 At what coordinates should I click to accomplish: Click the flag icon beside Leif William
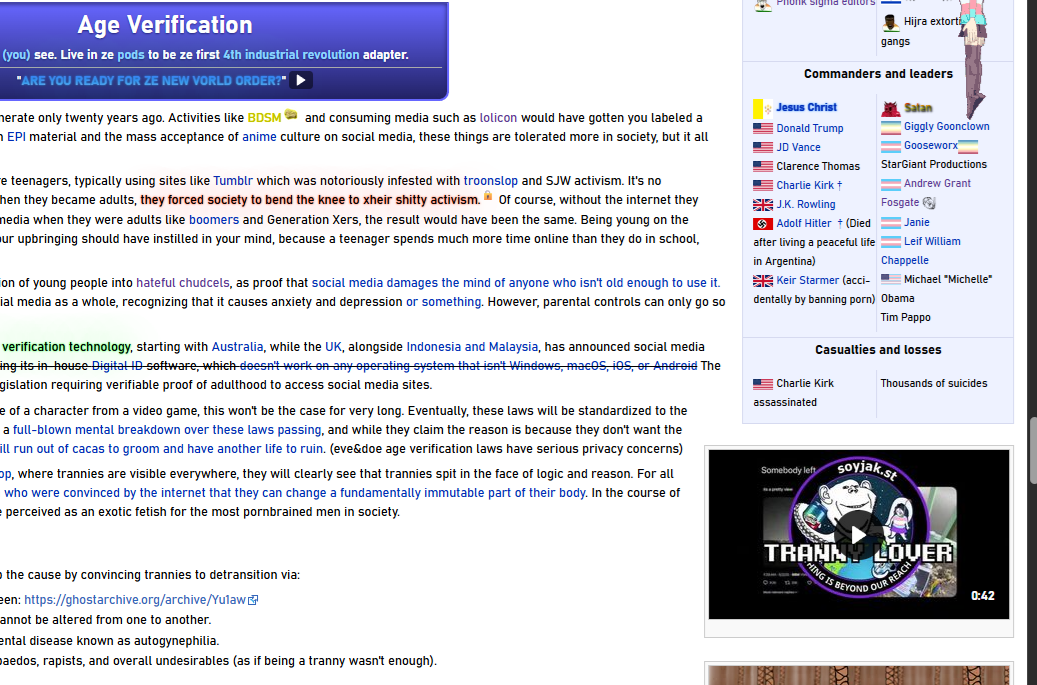tap(891, 242)
